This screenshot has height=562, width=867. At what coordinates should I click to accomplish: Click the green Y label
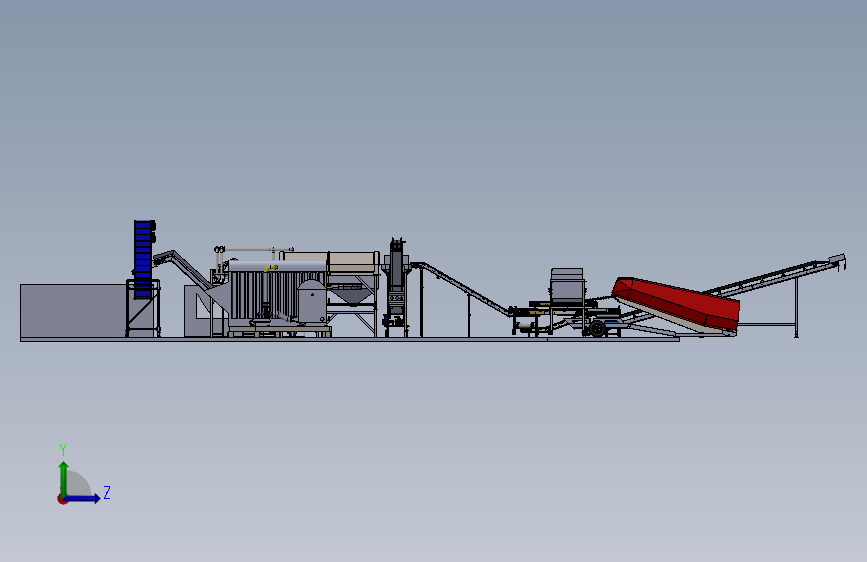point(63,450)
